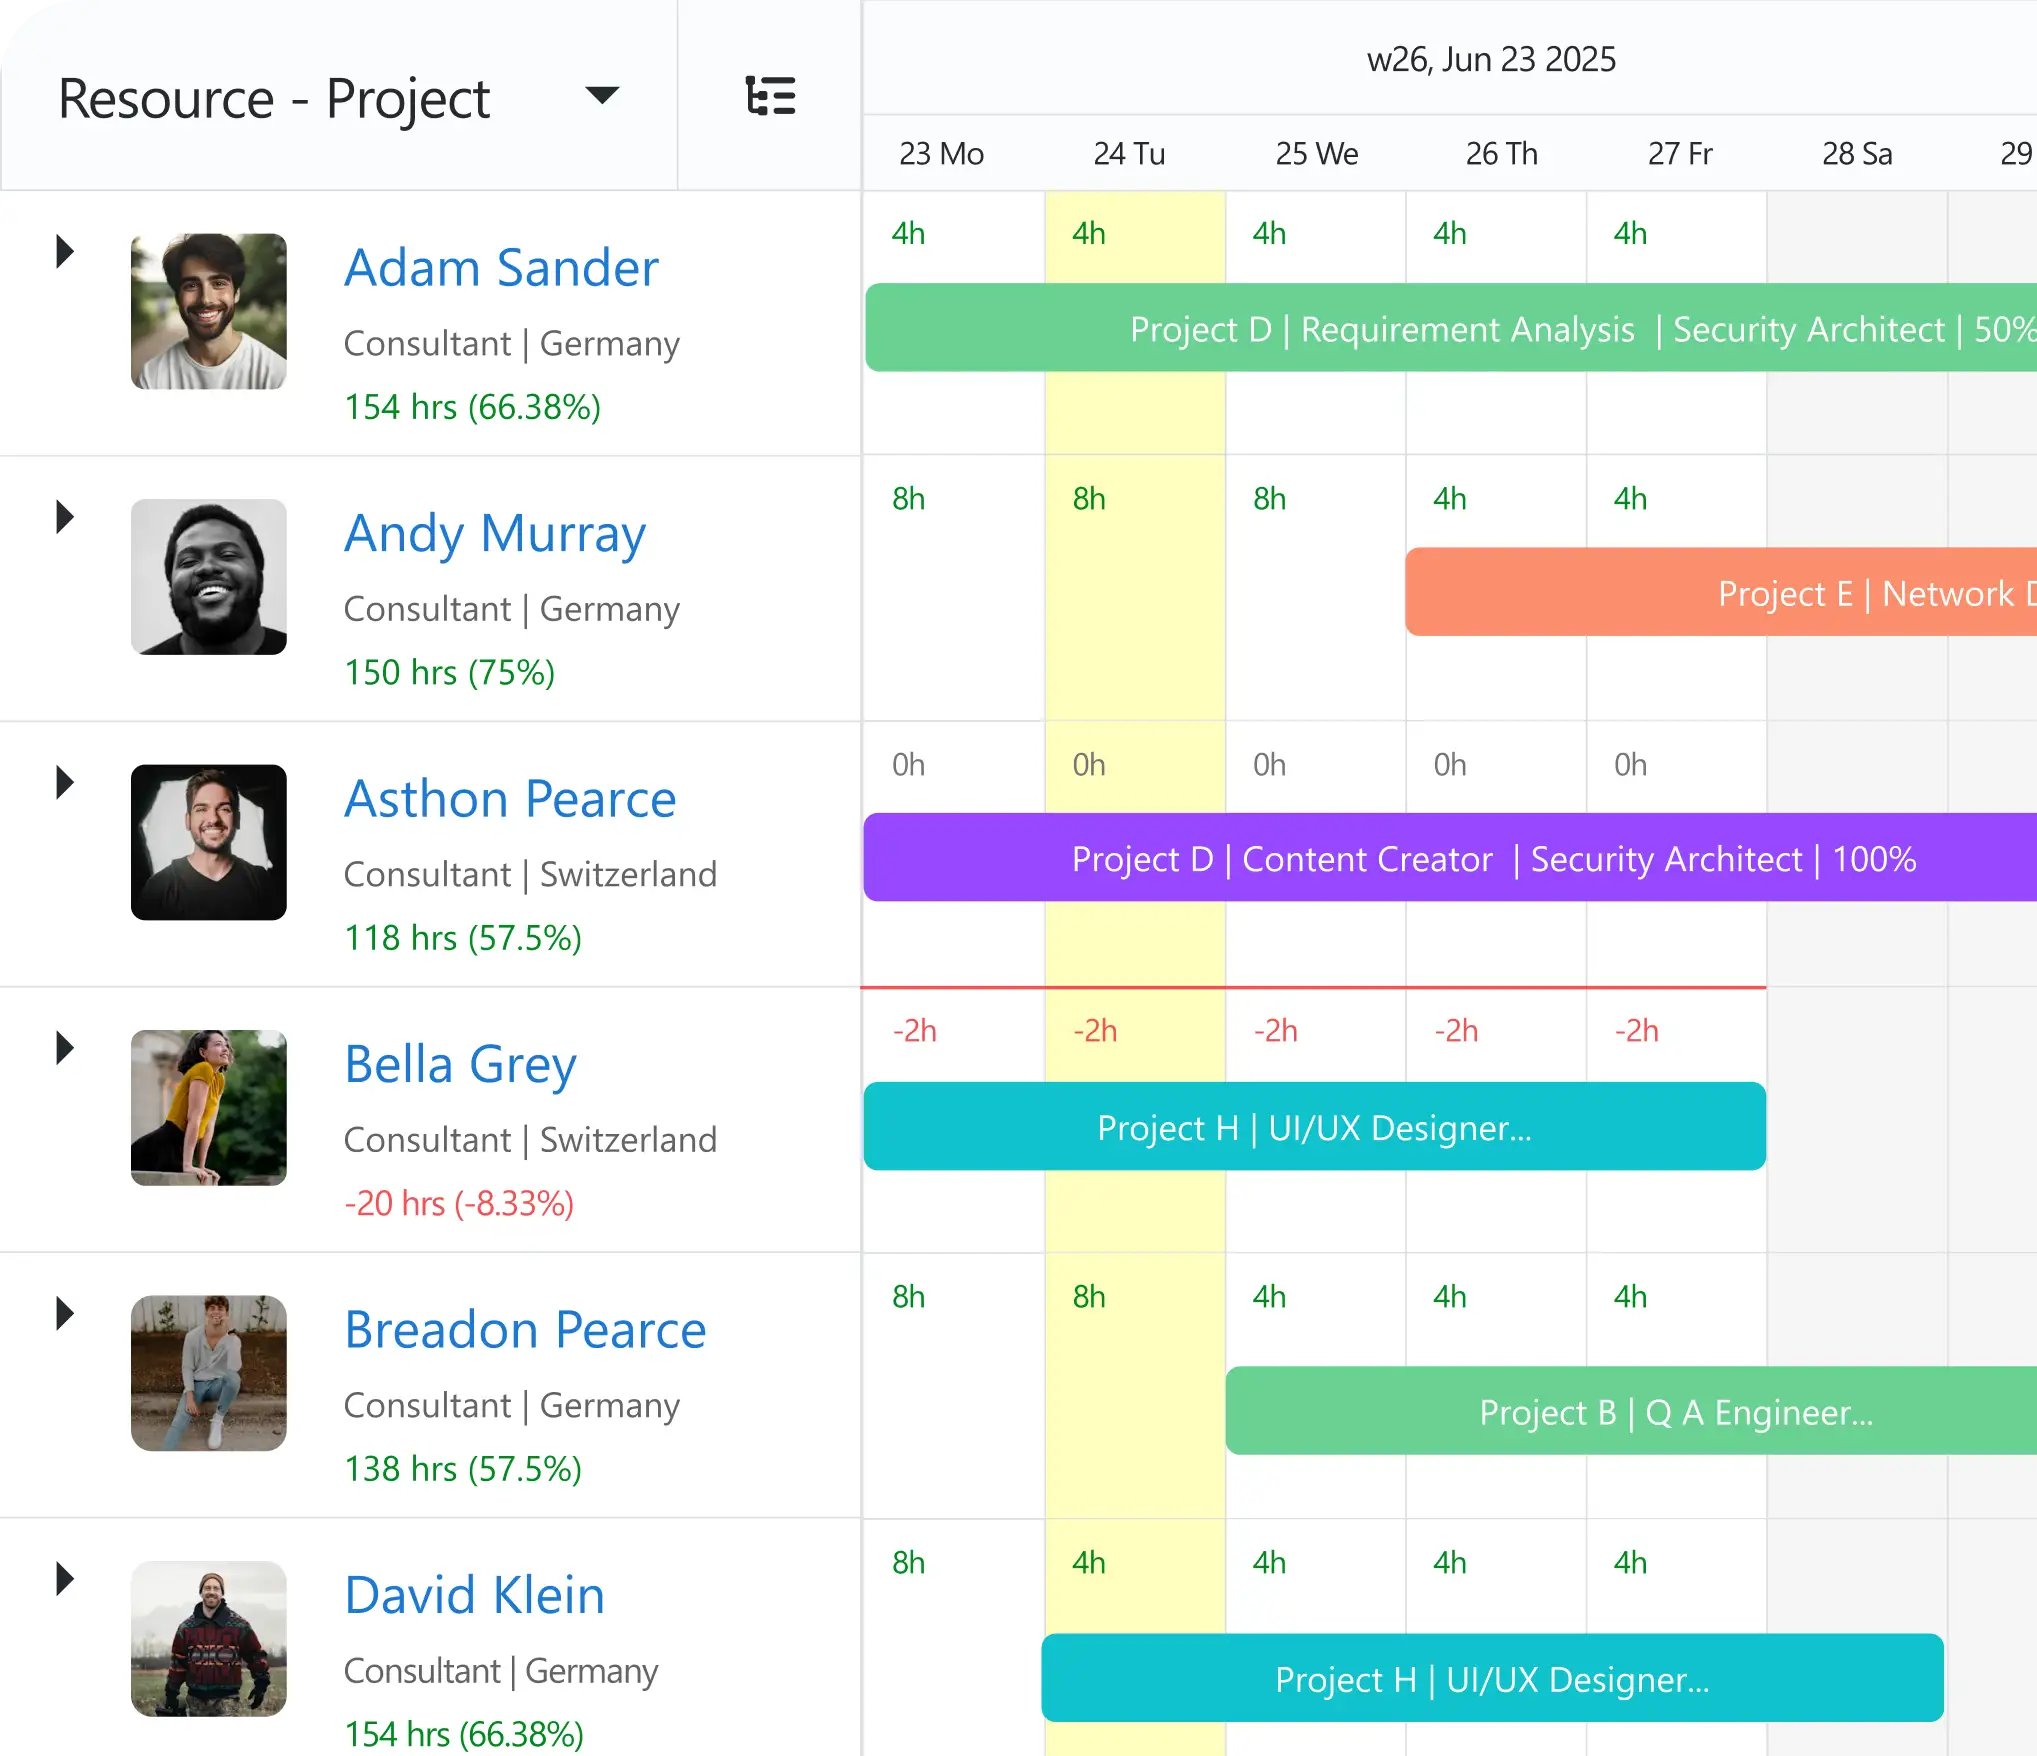
Task: Expand Adam Sander's assignment rows
Action: pyautogui.click(x=64, y=251)
